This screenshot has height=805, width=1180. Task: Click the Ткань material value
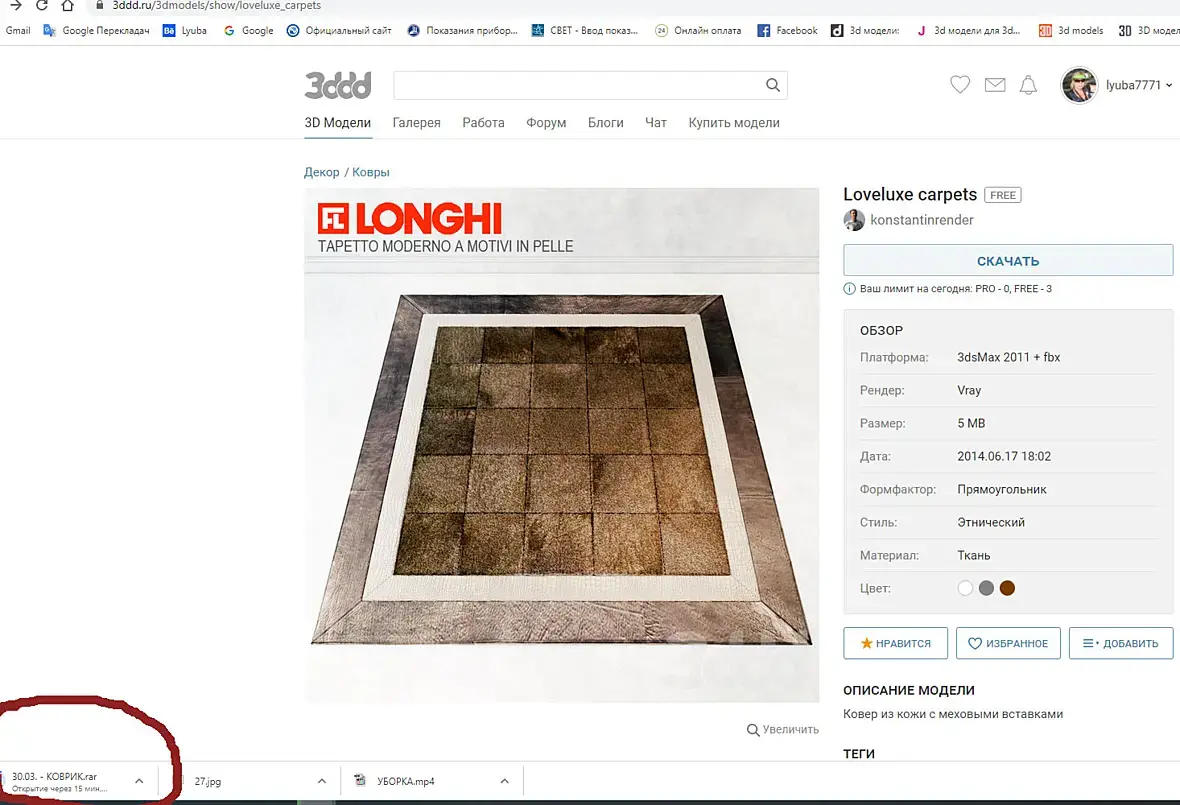click(x=974, y=555)
